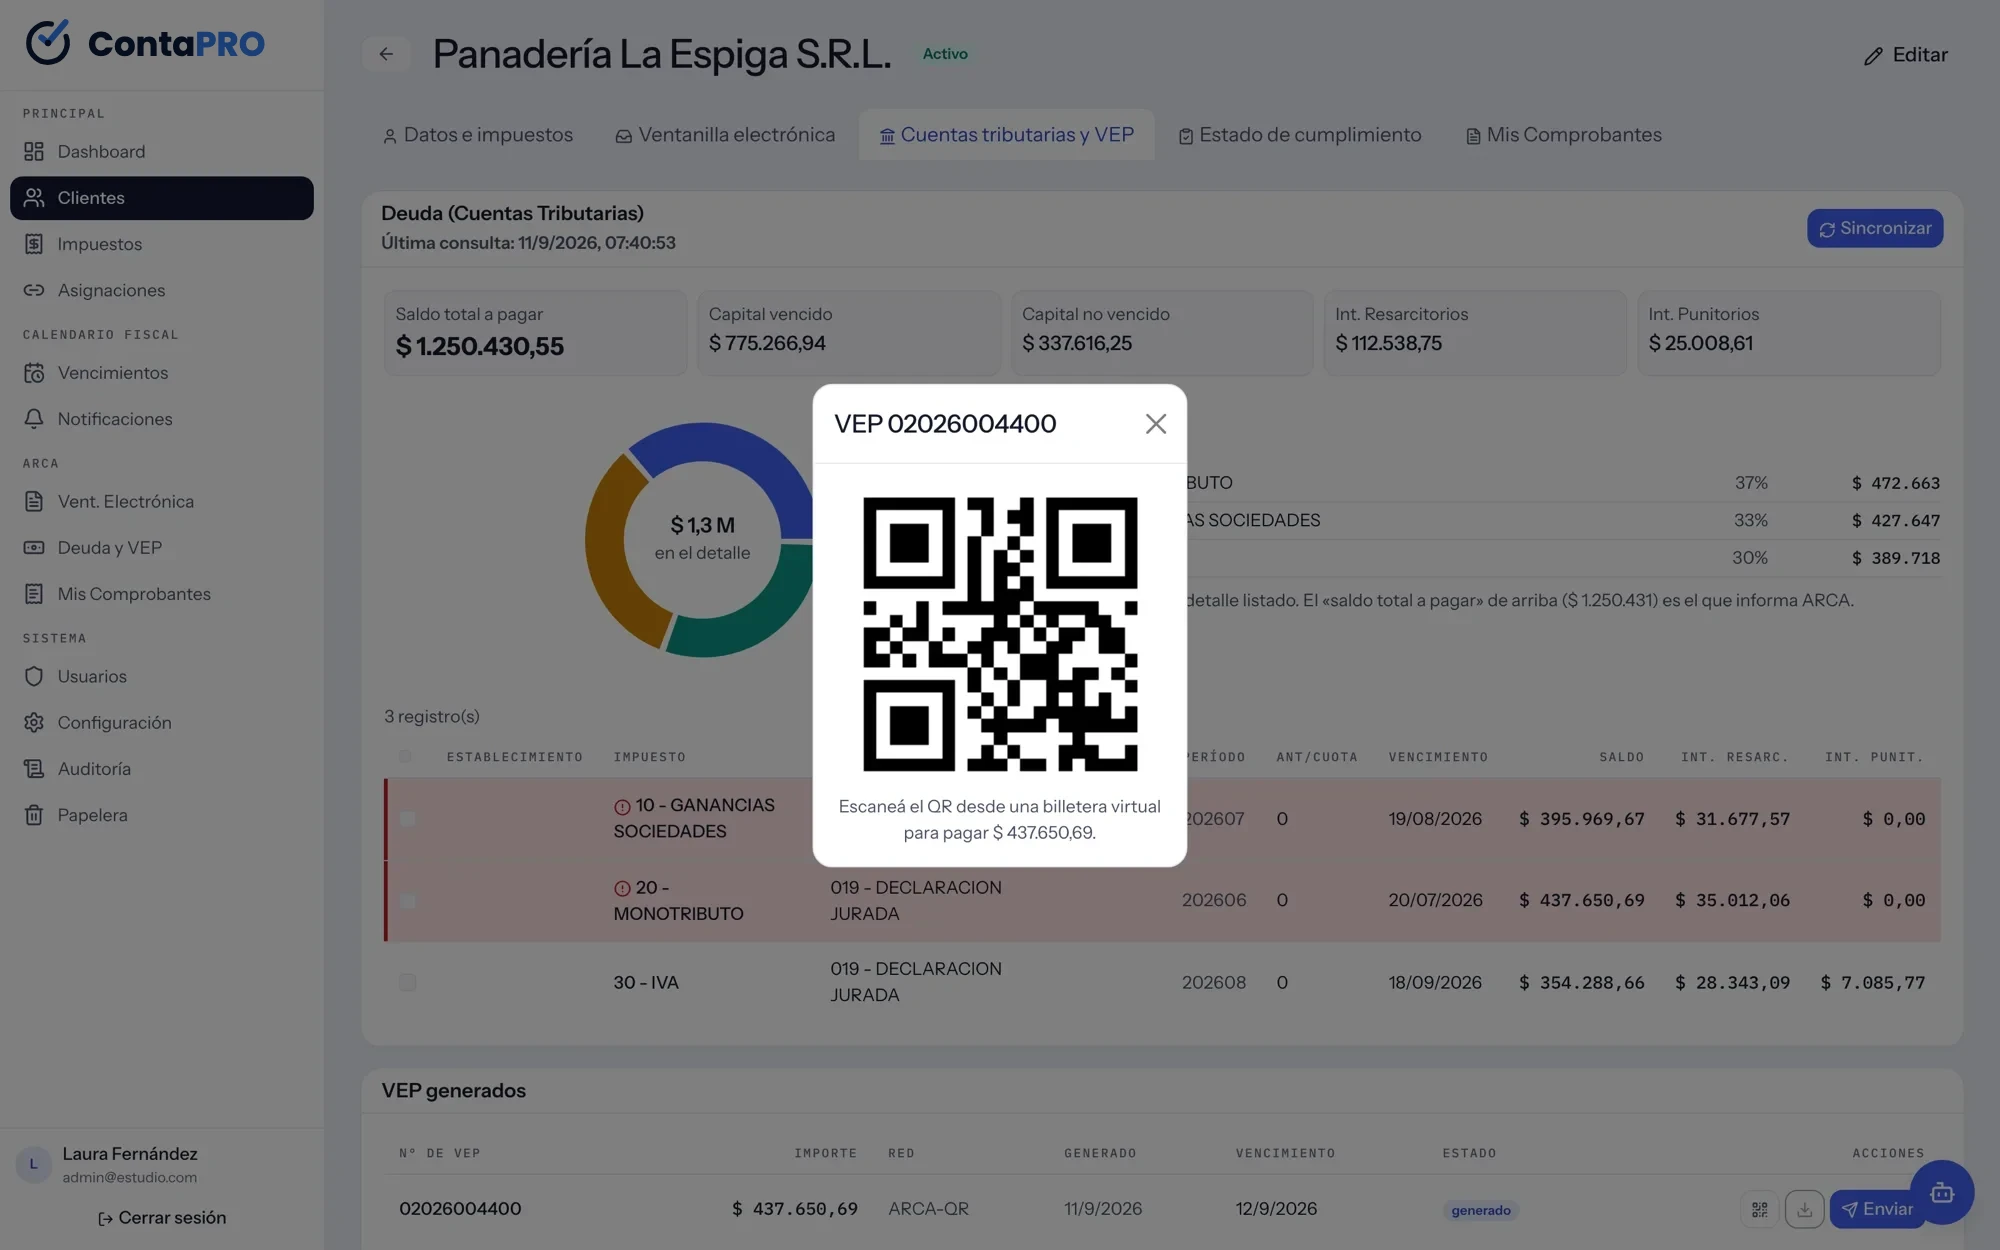
Task: Go to Impuestos in sidebar
Action: [x=162, y=244]
